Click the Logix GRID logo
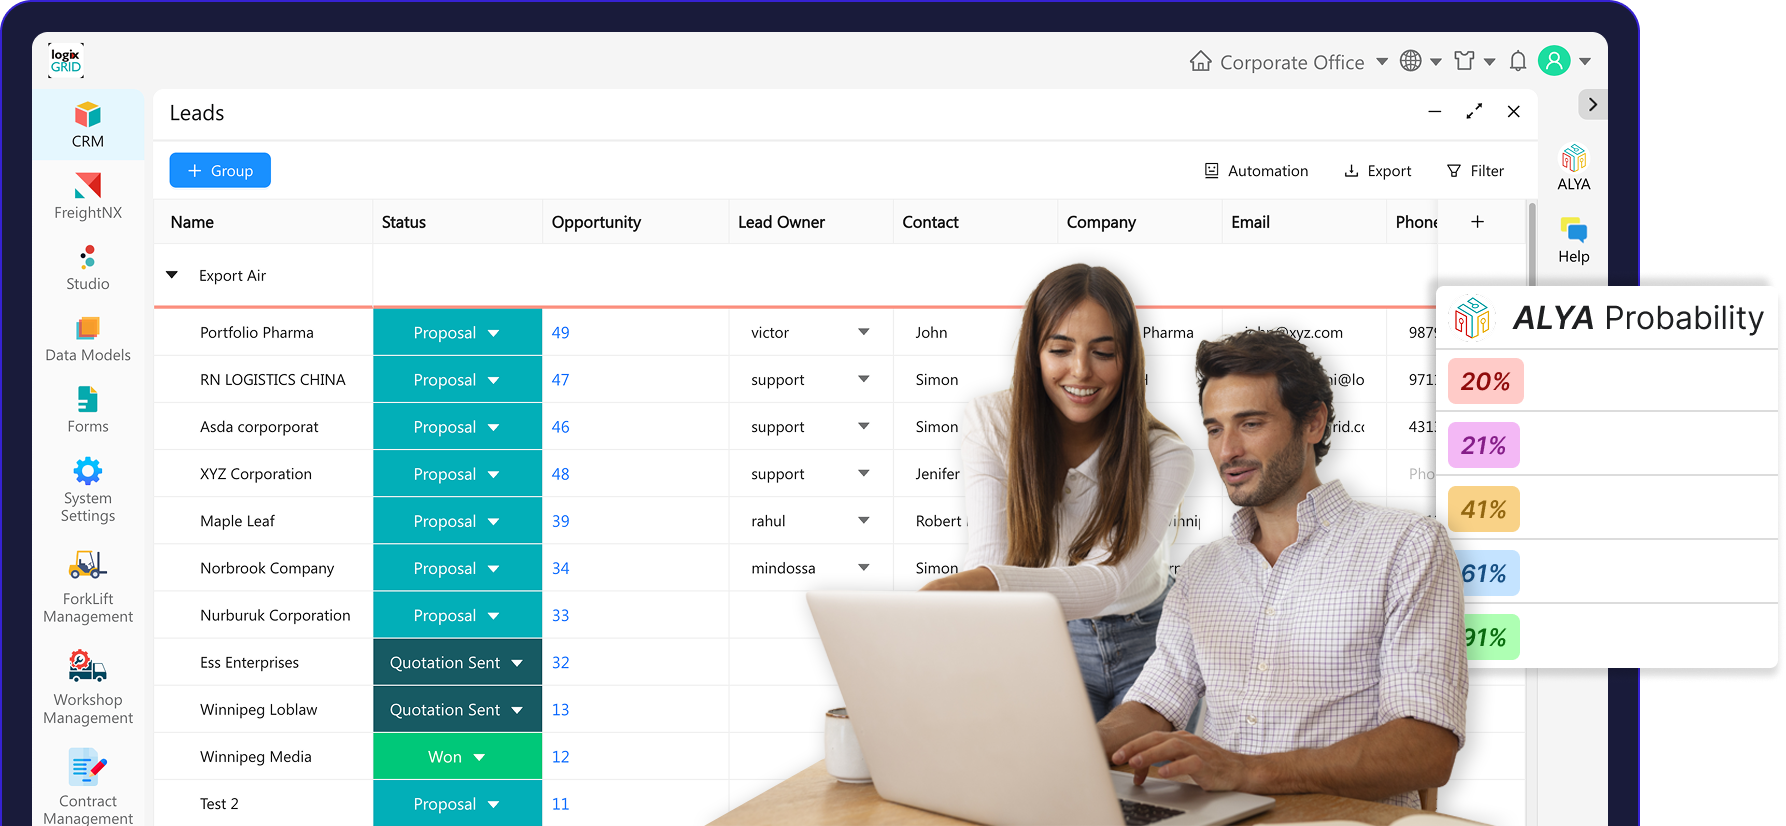The width and height of the screenshot is (1786, 826). 66,61
